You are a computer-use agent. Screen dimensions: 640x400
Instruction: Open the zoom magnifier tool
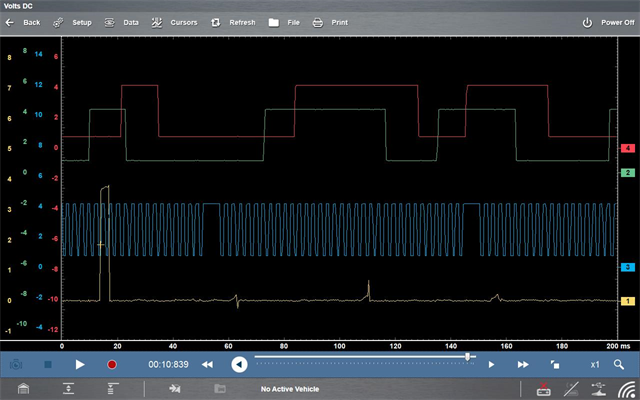619,364
